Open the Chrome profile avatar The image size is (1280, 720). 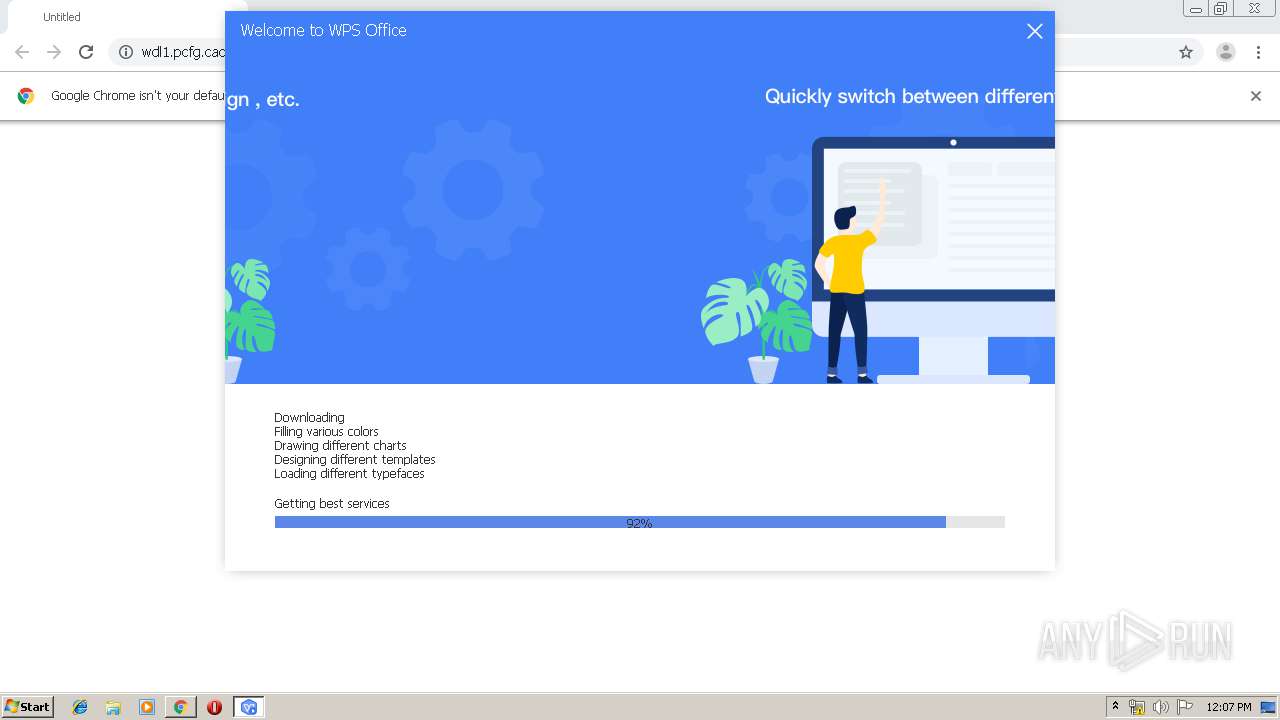1226,52
